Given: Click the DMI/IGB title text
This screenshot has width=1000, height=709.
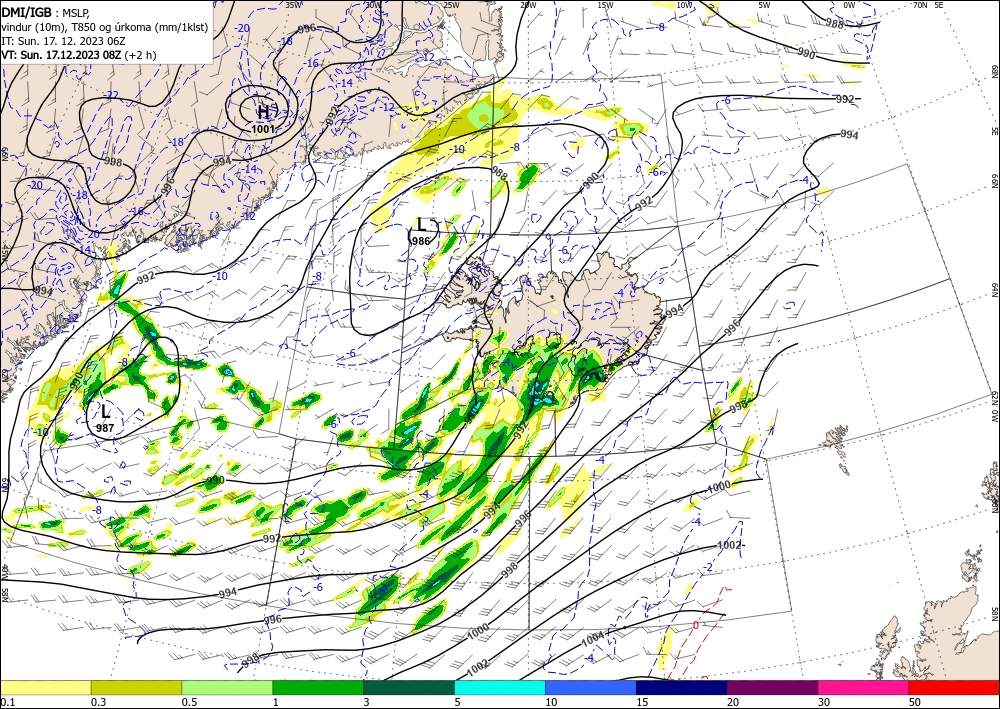Looking at the screenshot, I should click(26, 11).
